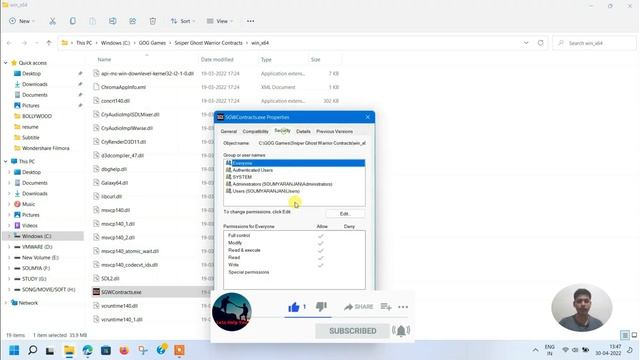Screen dimensions: 640x360
Task: Select the Galaxy64.dll file
Action: point(114,183)
